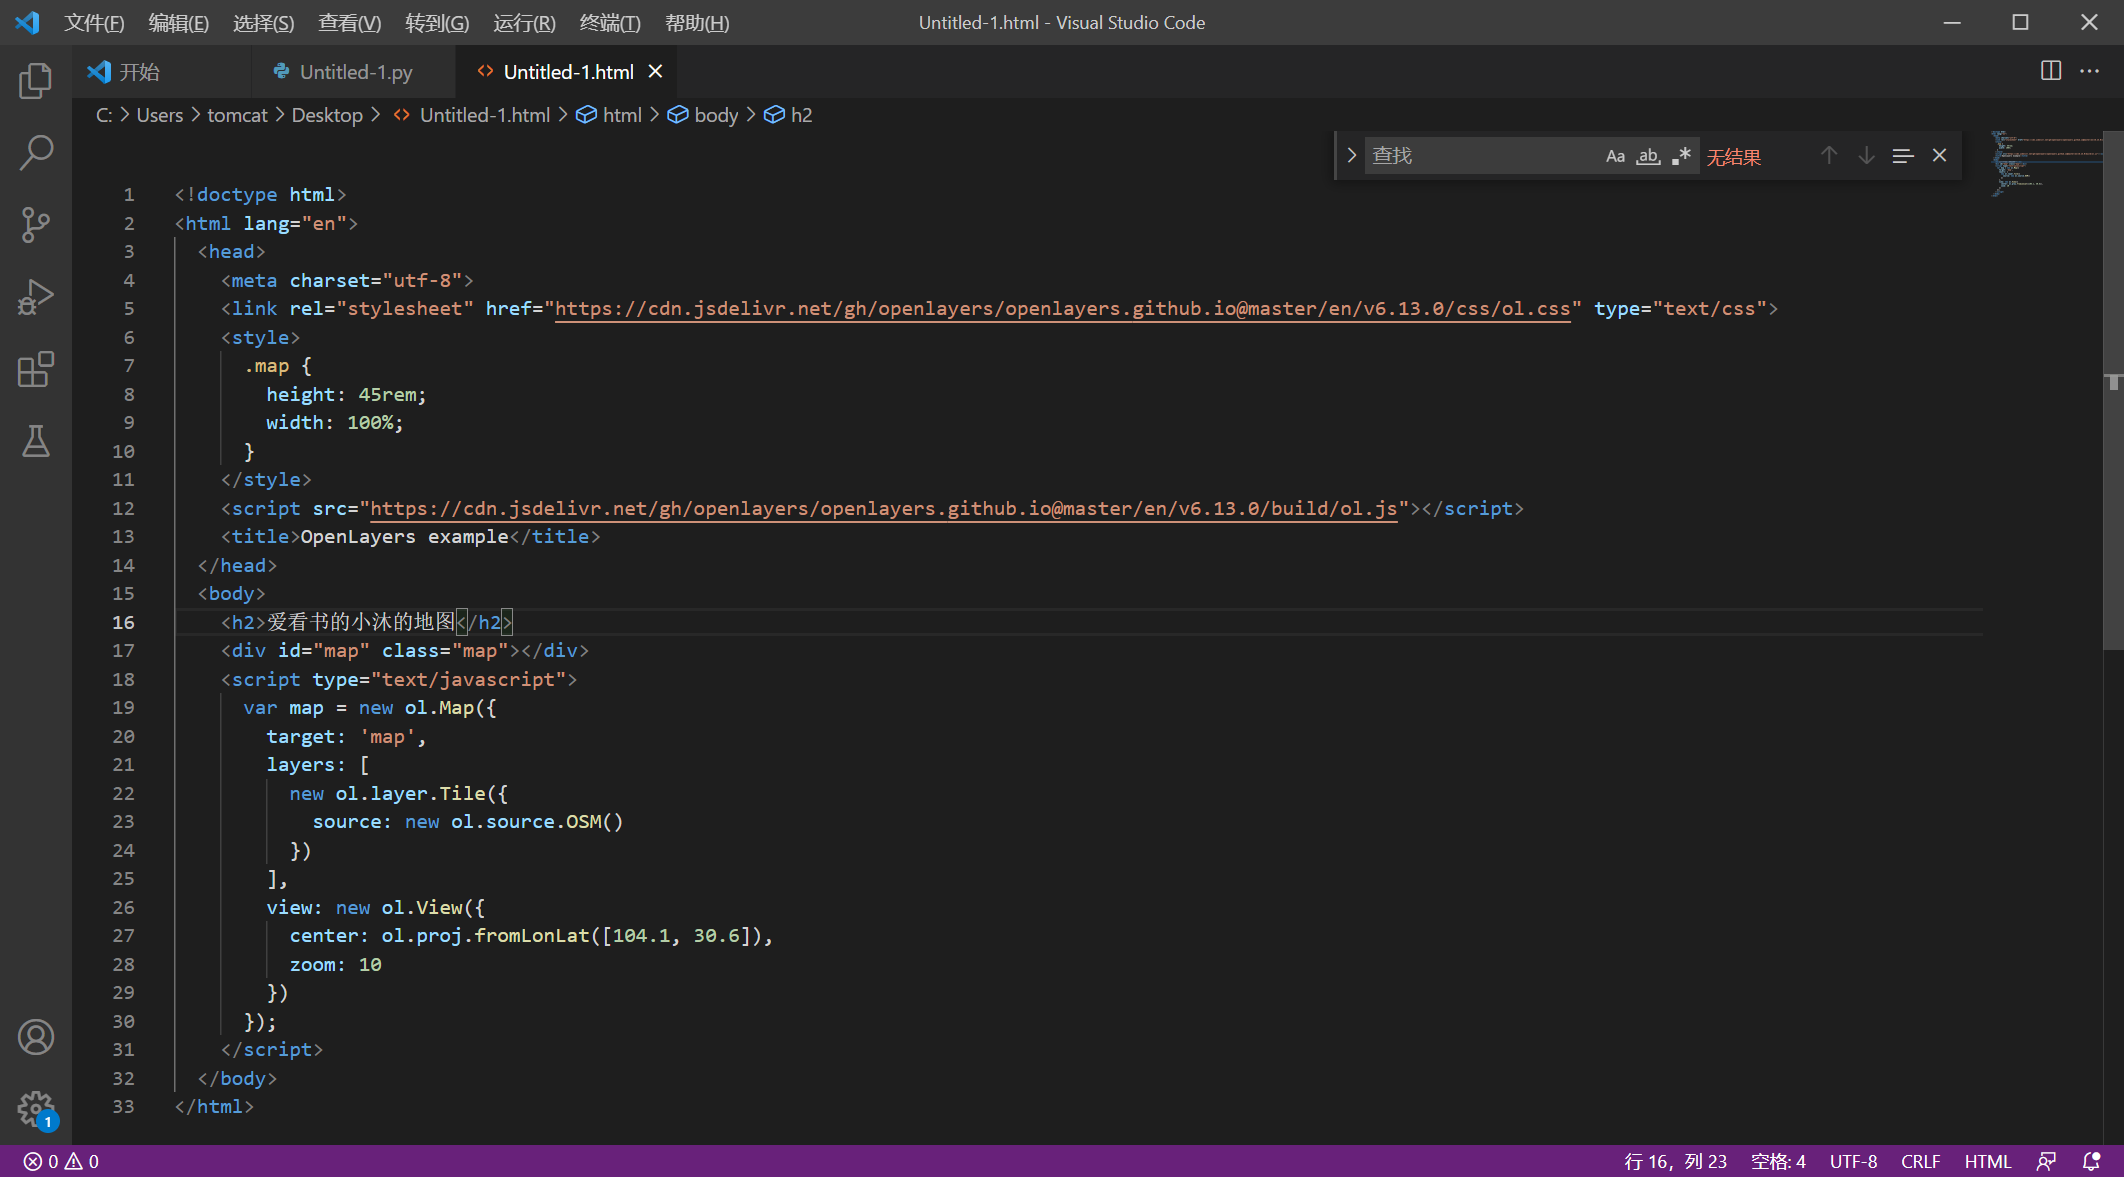Open the Explorer view in activity bar

coord(36,81)
